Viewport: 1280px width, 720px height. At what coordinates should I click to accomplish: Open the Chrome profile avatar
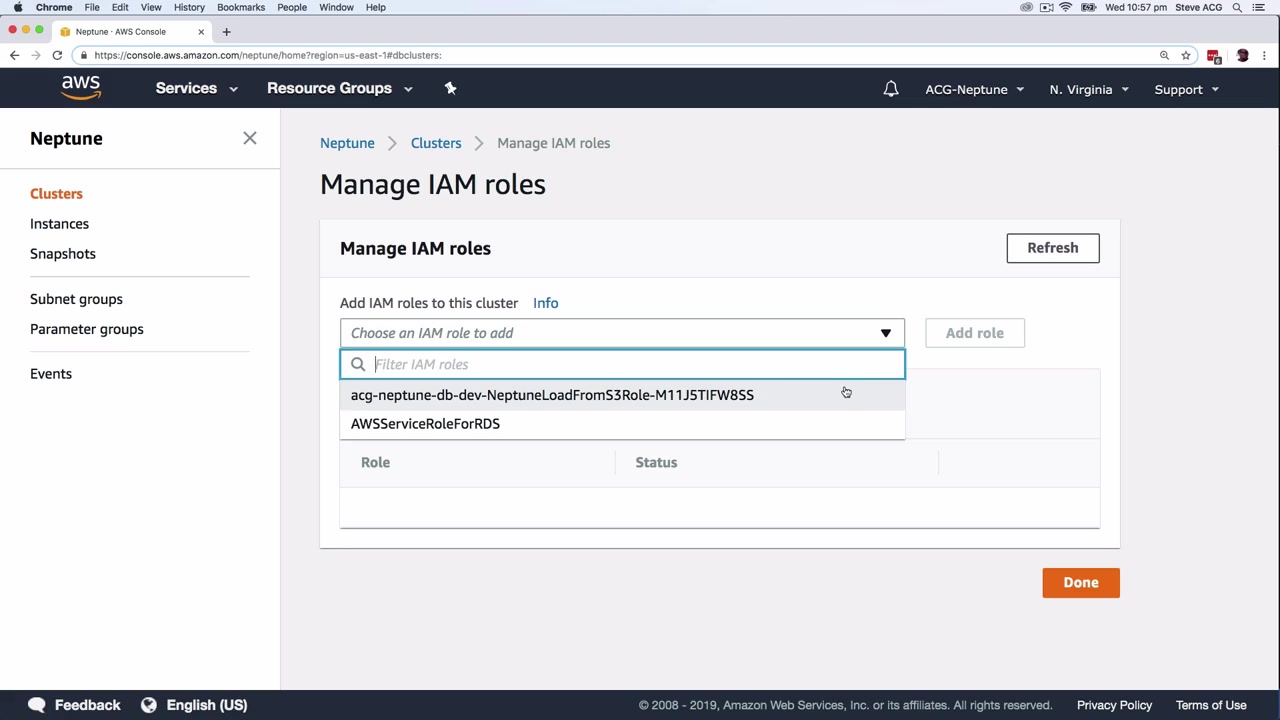pos(1242,55)
